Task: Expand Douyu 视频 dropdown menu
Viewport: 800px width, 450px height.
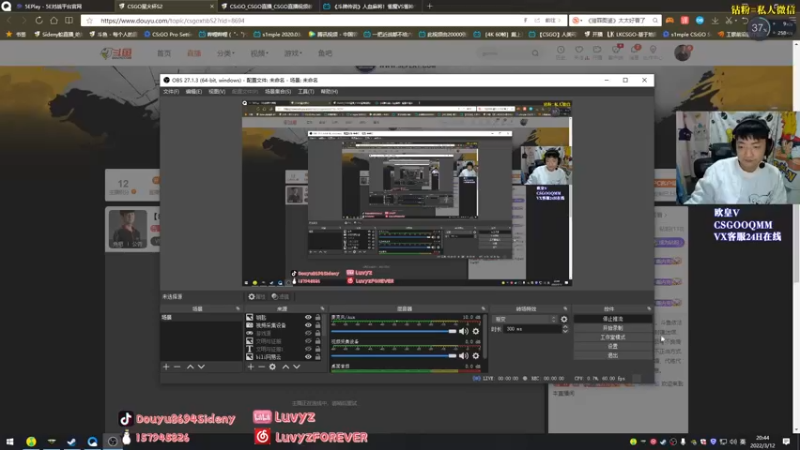Action: (259, 53)
